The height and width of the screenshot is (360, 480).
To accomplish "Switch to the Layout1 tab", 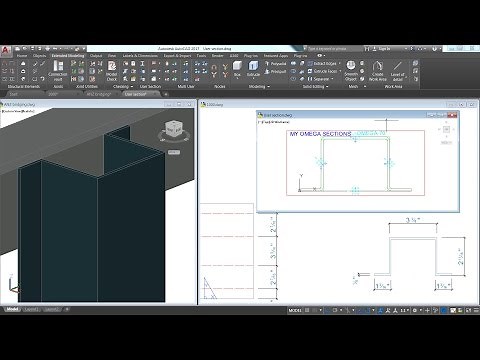I will (31, 310).
